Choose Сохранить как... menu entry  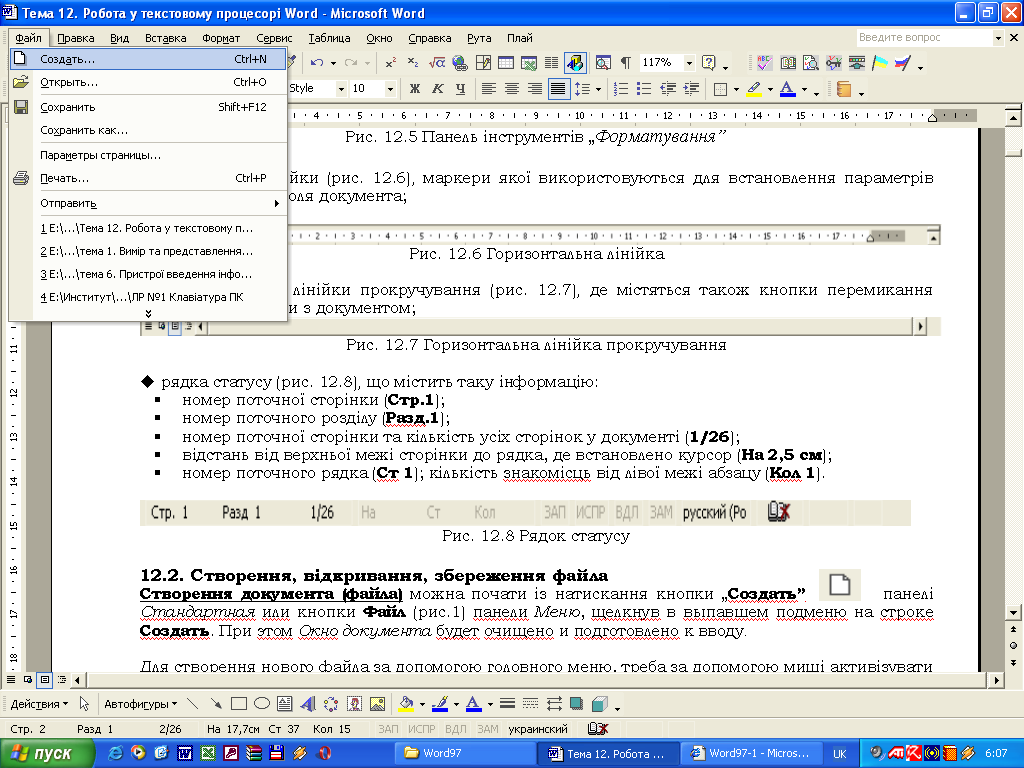click(x=148, y=130)
